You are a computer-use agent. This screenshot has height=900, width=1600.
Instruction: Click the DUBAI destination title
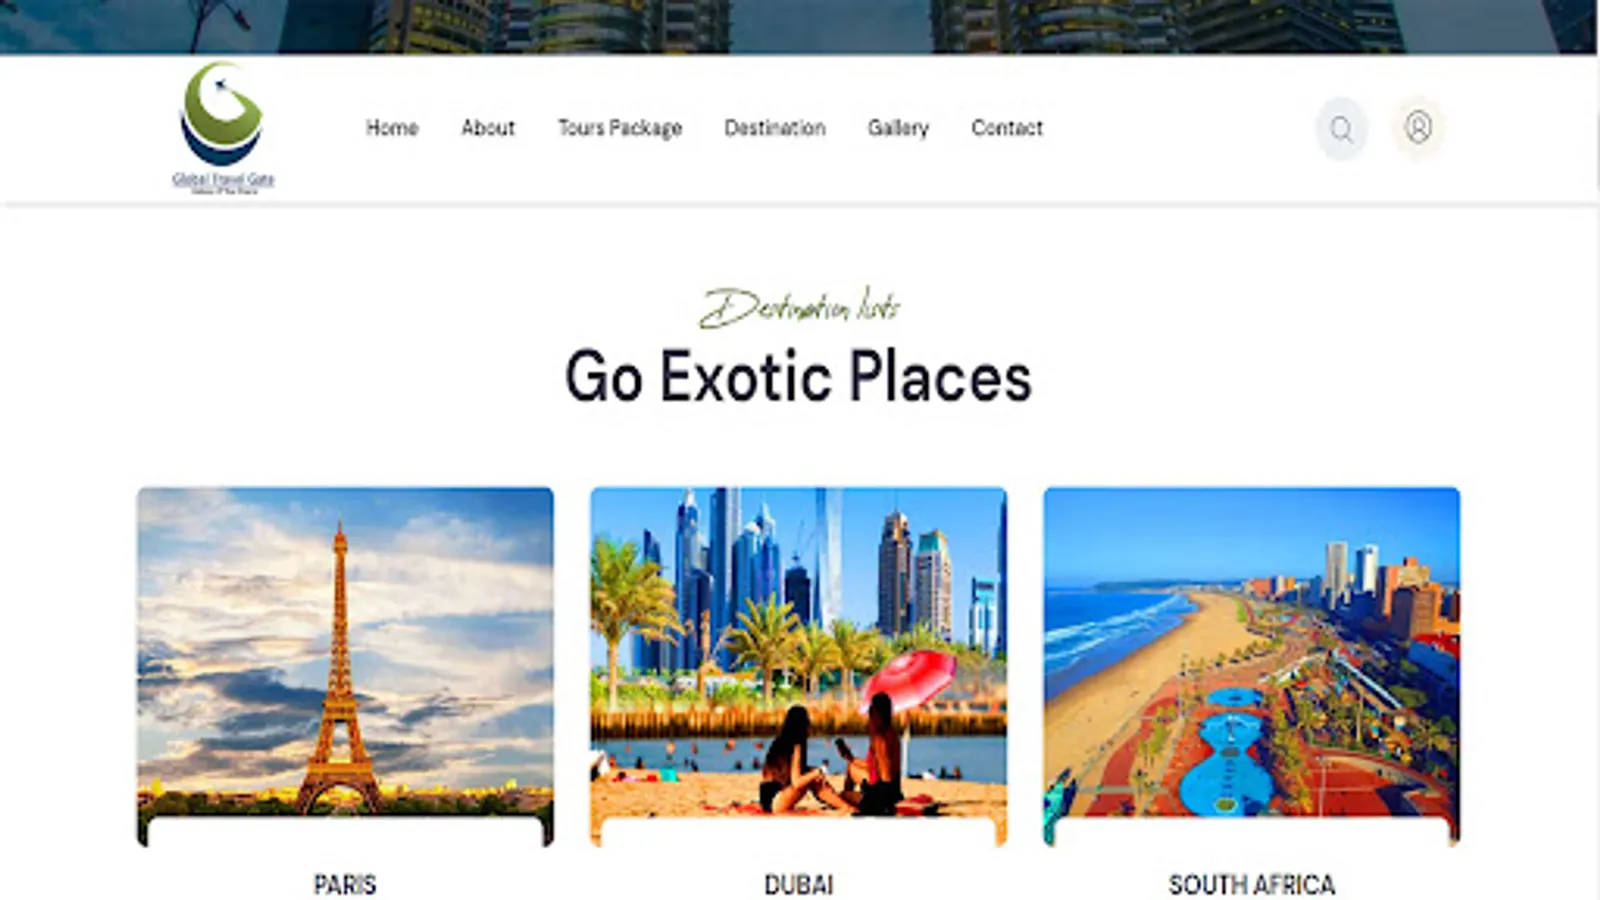[x=798, y=885]
